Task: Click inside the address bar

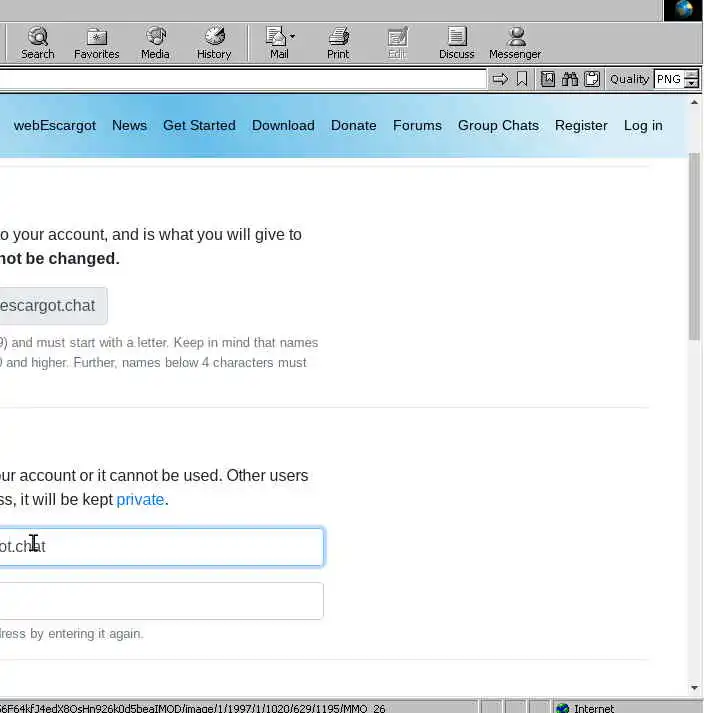Action: [x=243, y=79]
